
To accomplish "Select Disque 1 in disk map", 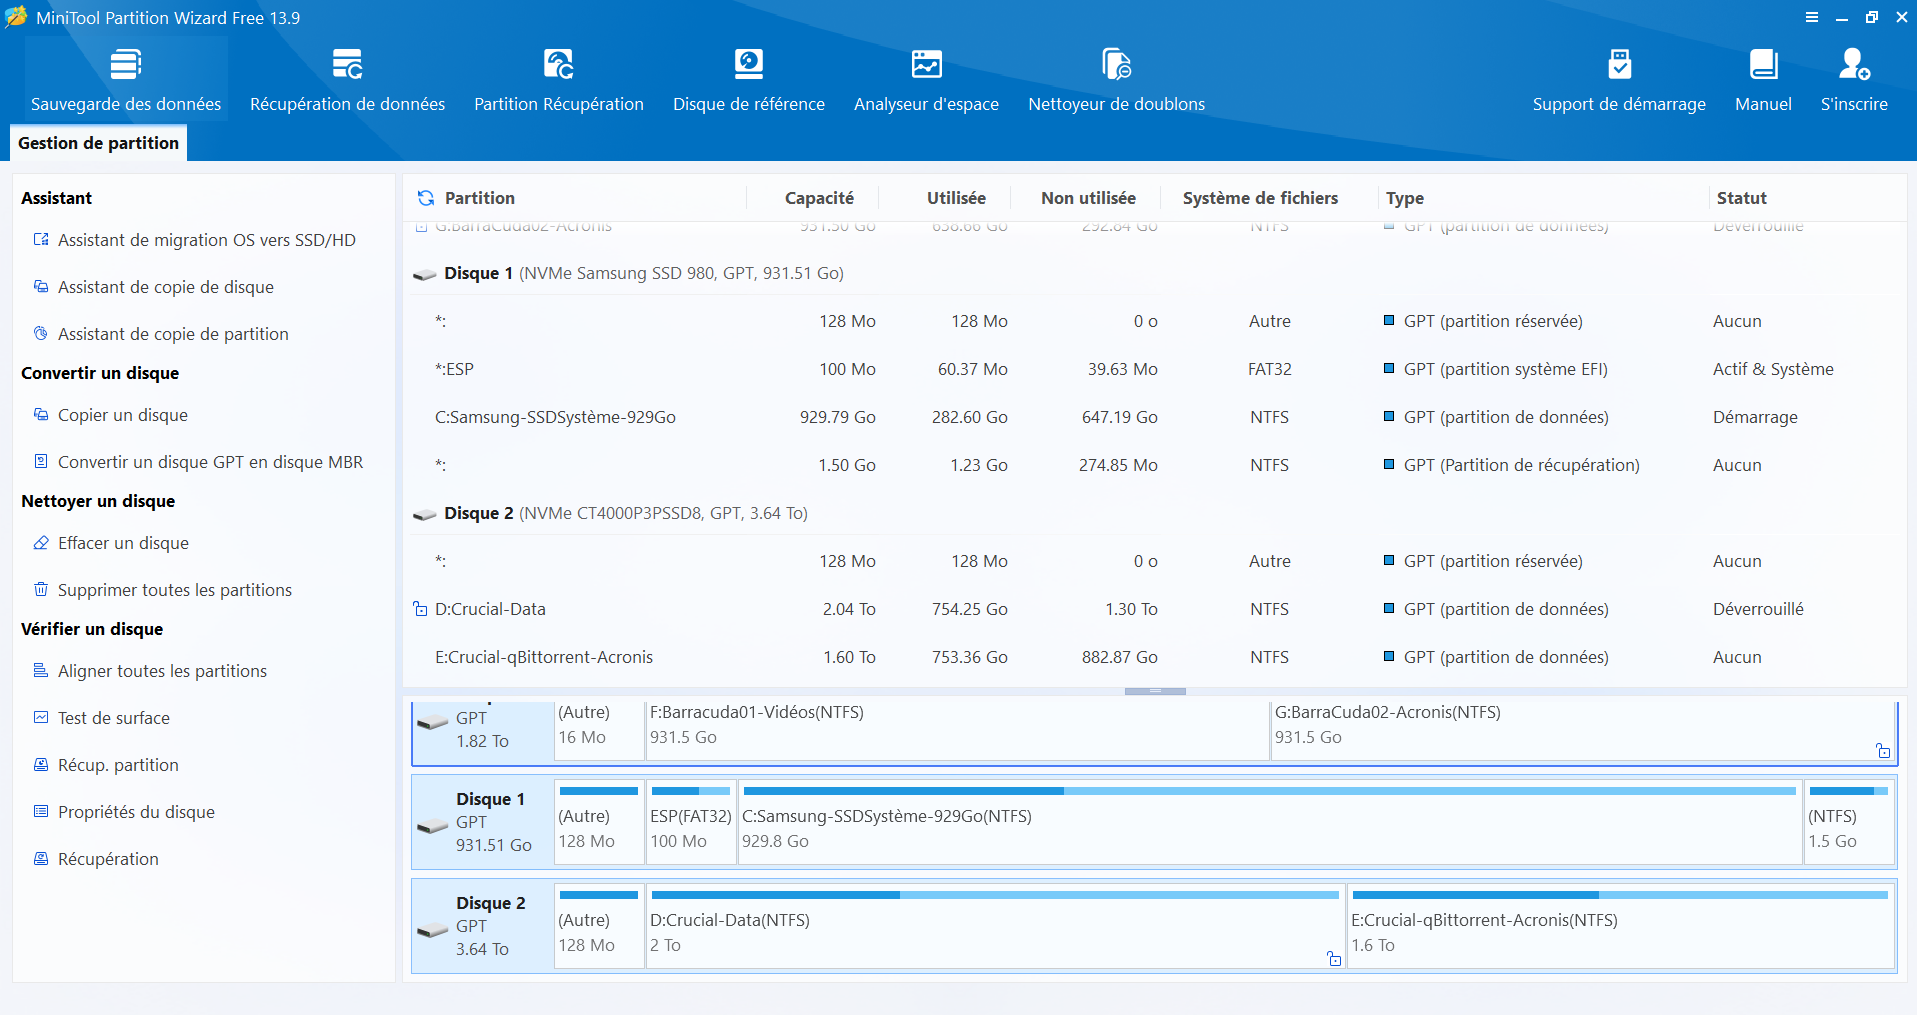I will (x=483, y=822).
